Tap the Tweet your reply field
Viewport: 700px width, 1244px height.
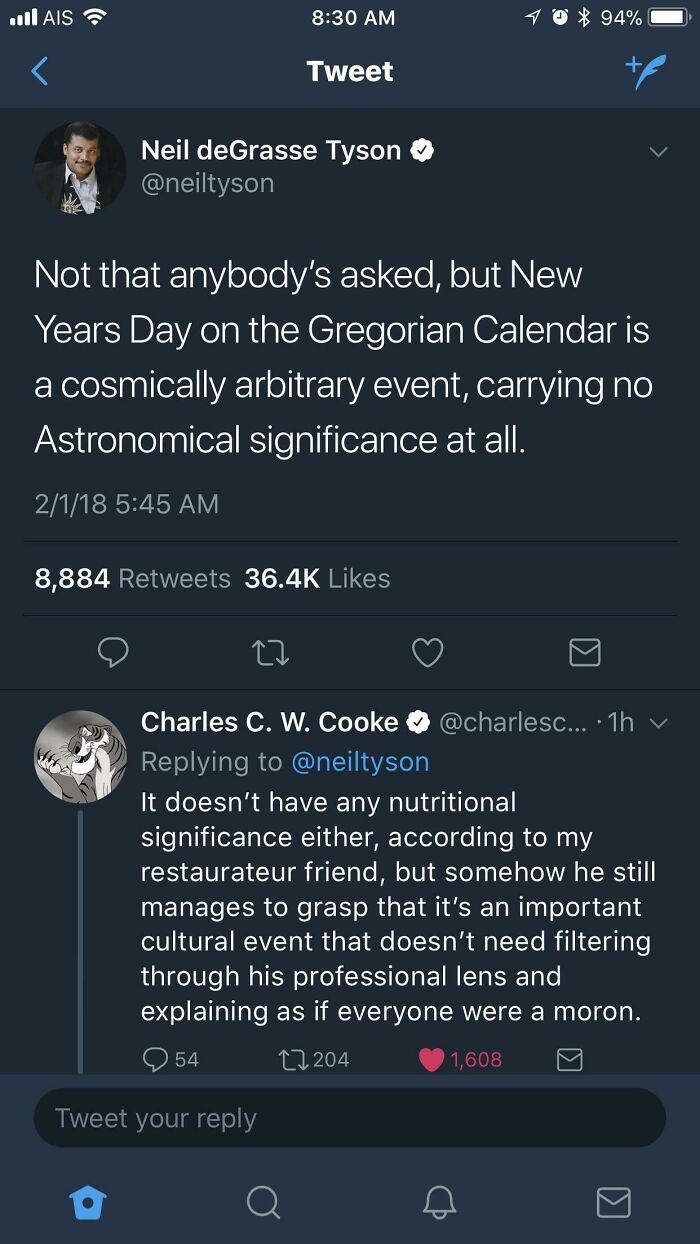[350, 1118]
